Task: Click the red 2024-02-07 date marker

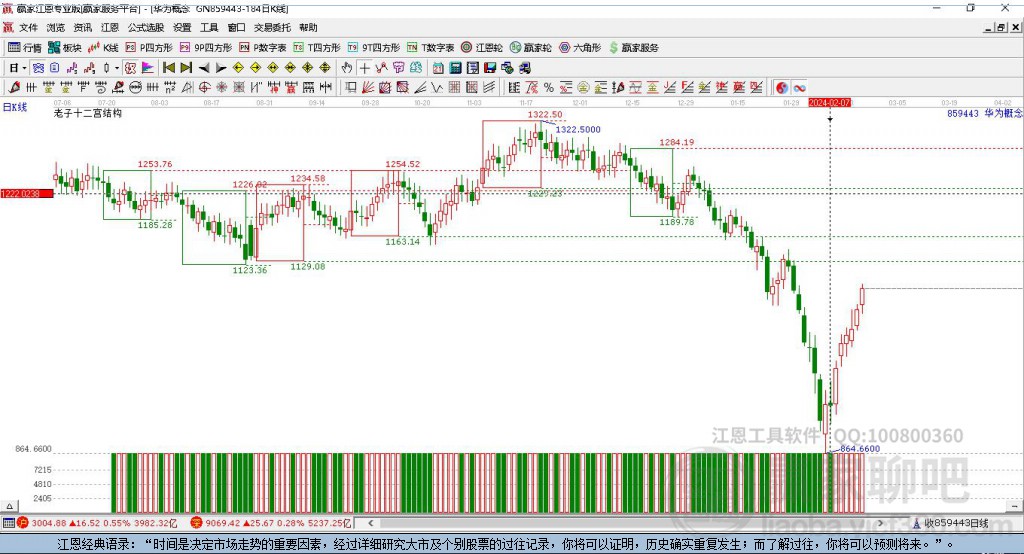Action: (x=829, y=102)
